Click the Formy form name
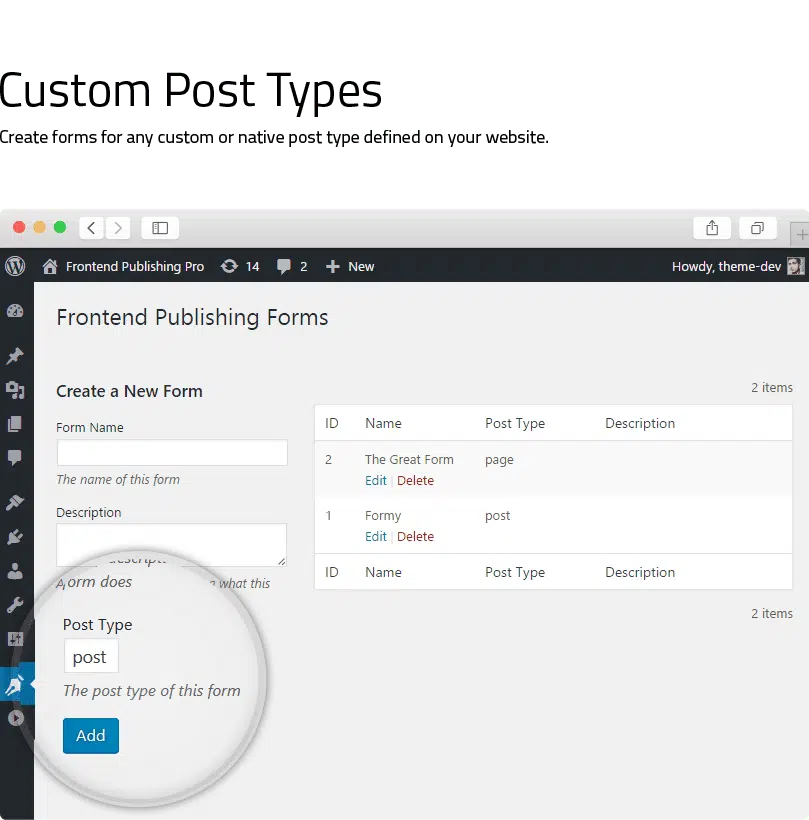The width and height of the screenshot is (809, 820). 383,516
